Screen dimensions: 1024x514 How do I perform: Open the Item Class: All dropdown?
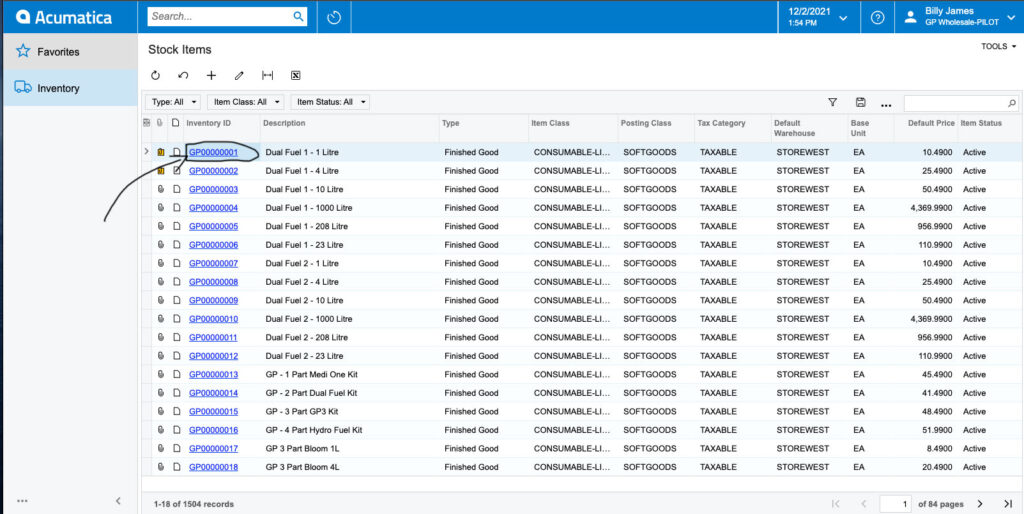coord(246,102)
